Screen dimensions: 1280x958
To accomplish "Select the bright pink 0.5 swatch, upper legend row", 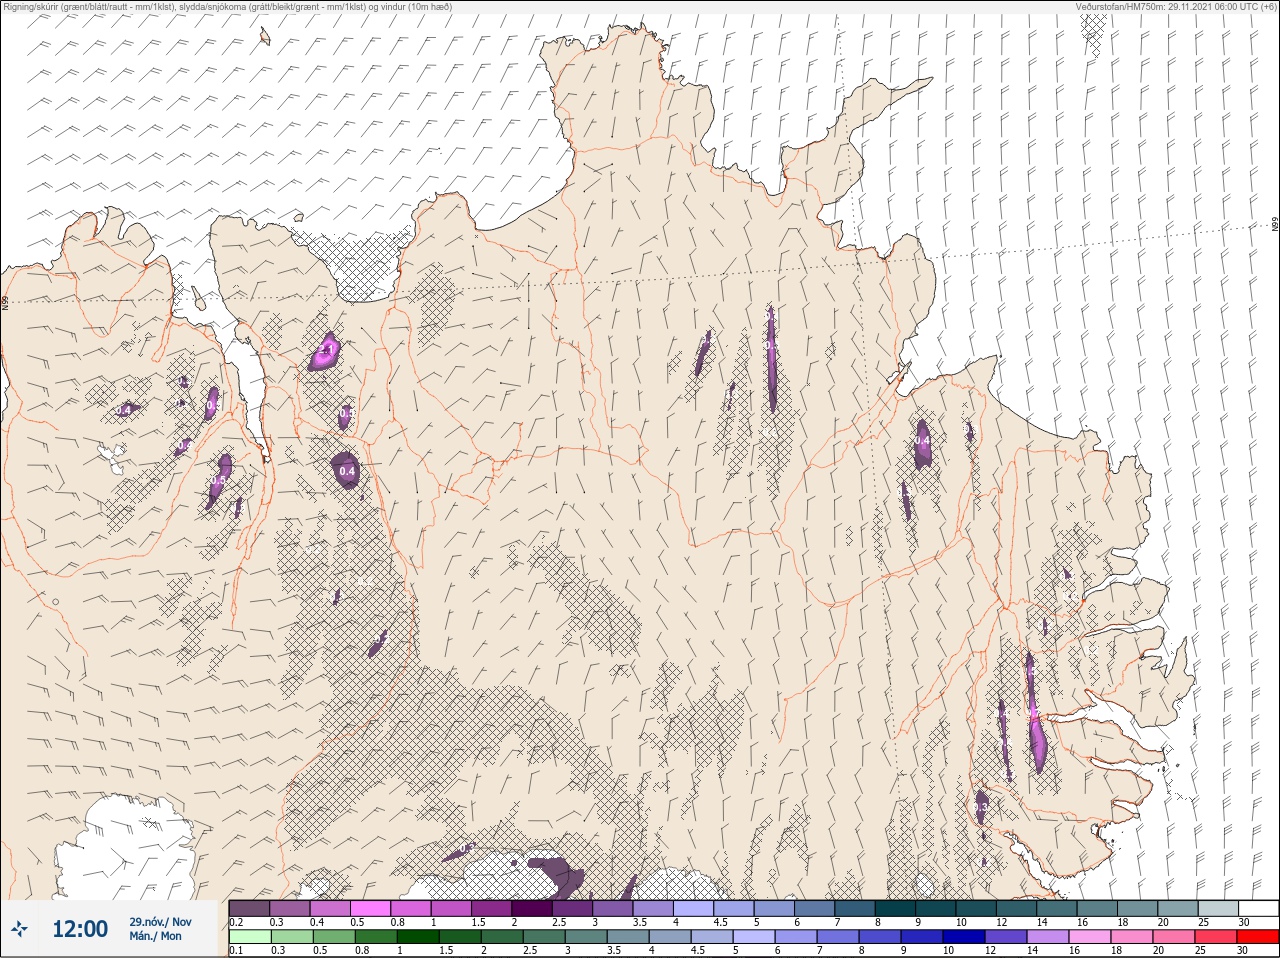I will pos(371,909).
